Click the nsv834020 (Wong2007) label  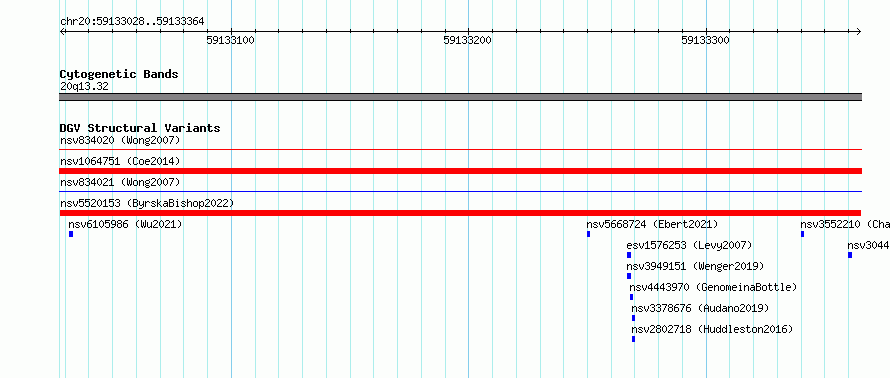tap(120, 140)
